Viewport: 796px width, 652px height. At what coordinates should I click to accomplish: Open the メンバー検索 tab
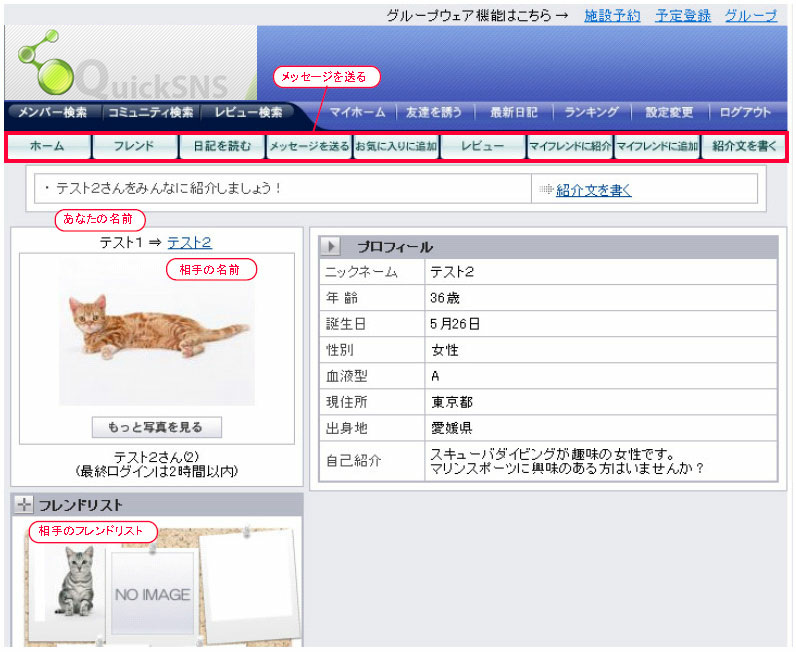tap(52, 113)
